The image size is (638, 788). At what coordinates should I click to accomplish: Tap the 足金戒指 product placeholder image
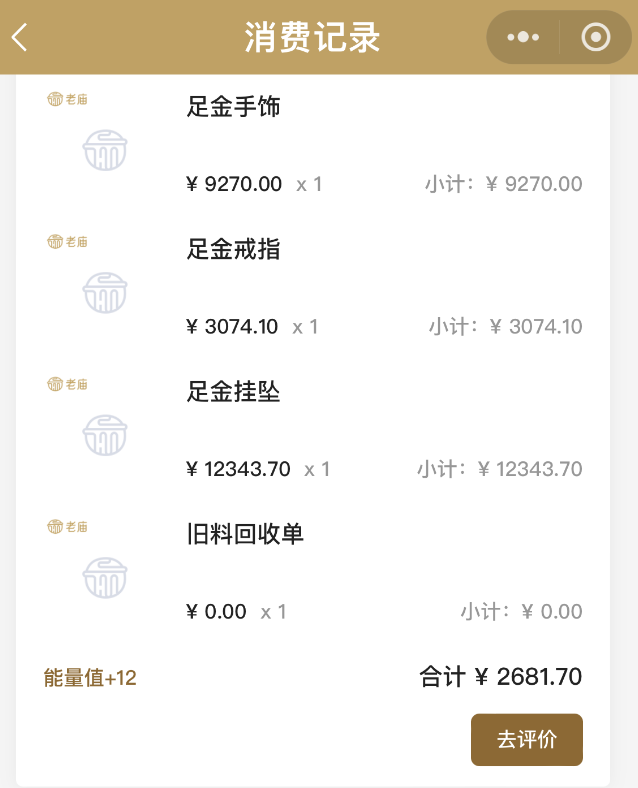coord(105,292)
